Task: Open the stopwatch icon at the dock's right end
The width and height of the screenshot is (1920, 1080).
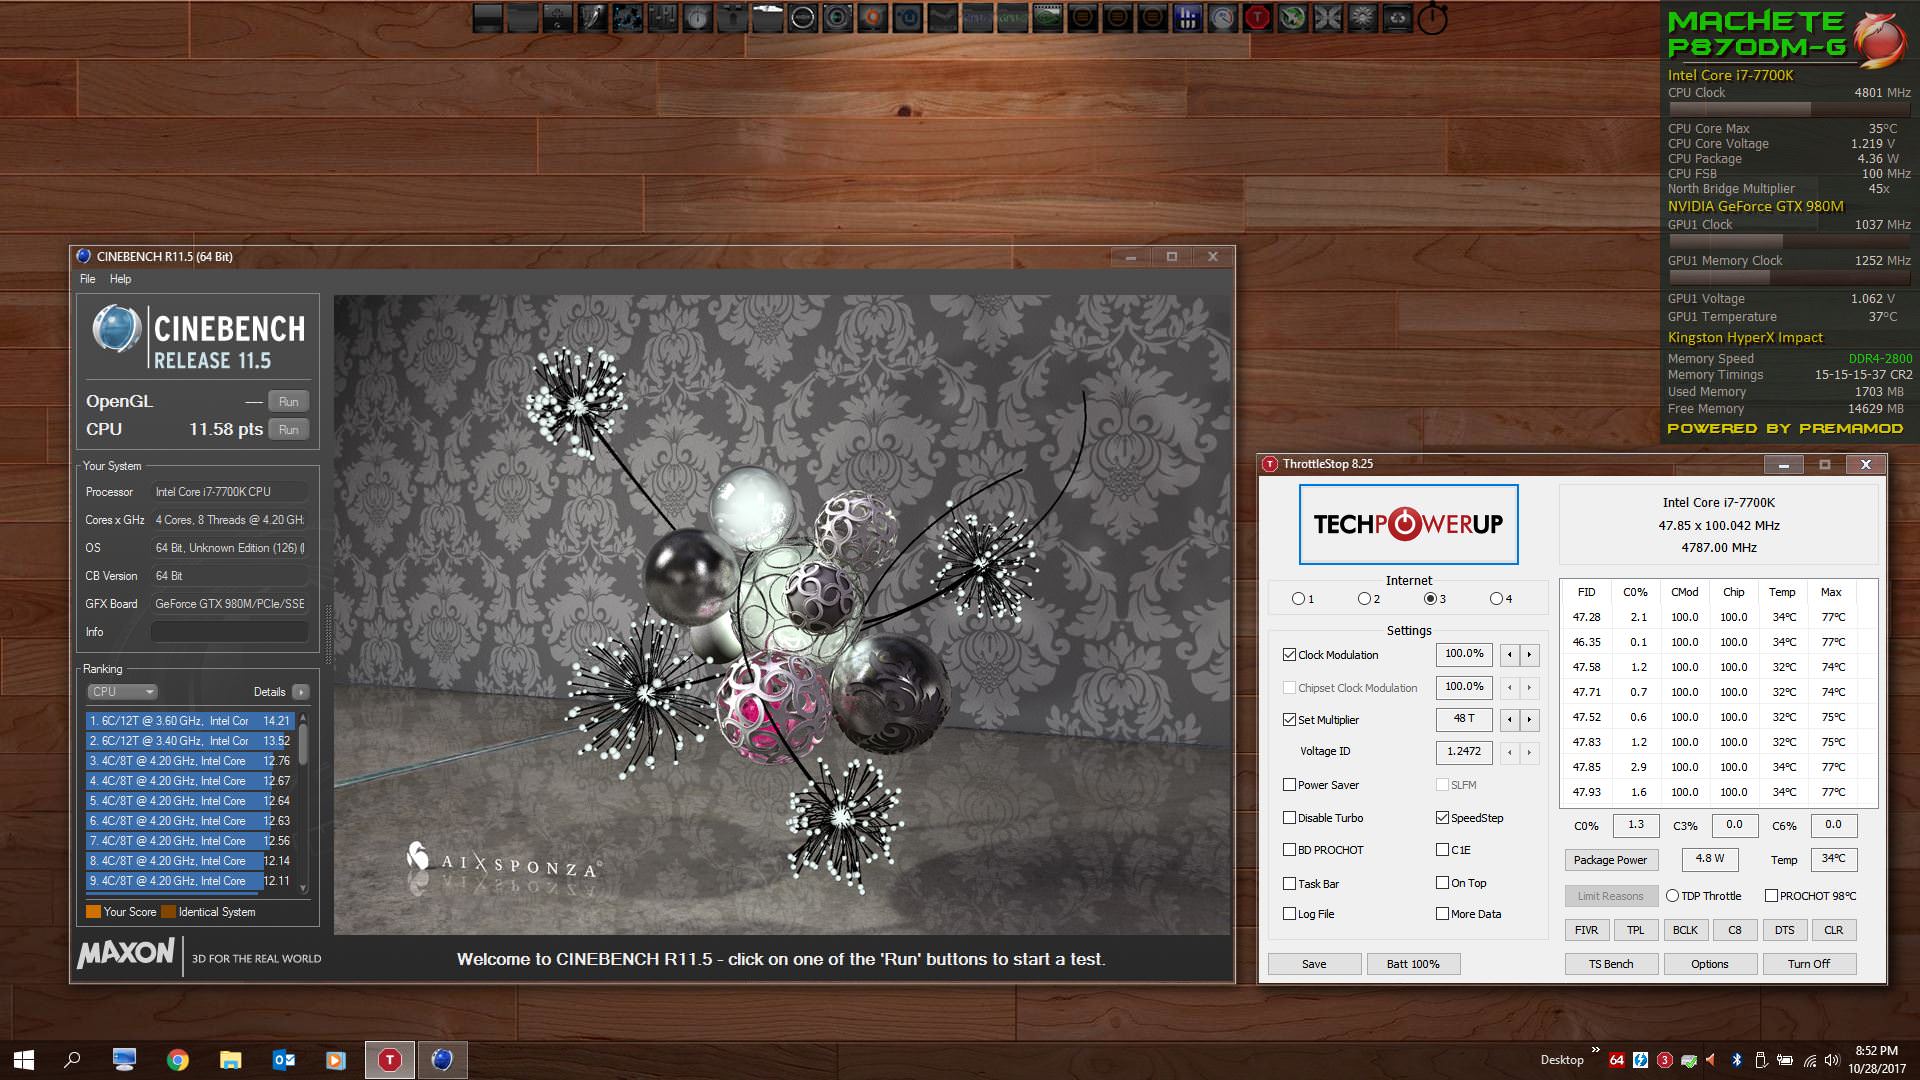Action: click(x=1432, y=17)
